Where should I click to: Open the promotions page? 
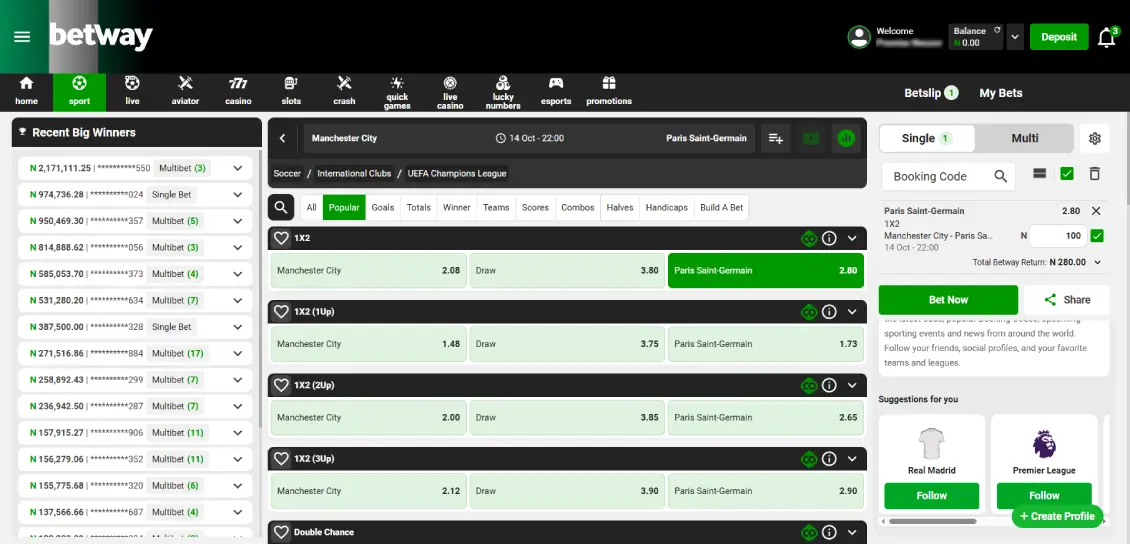click(x=609, y=92)
